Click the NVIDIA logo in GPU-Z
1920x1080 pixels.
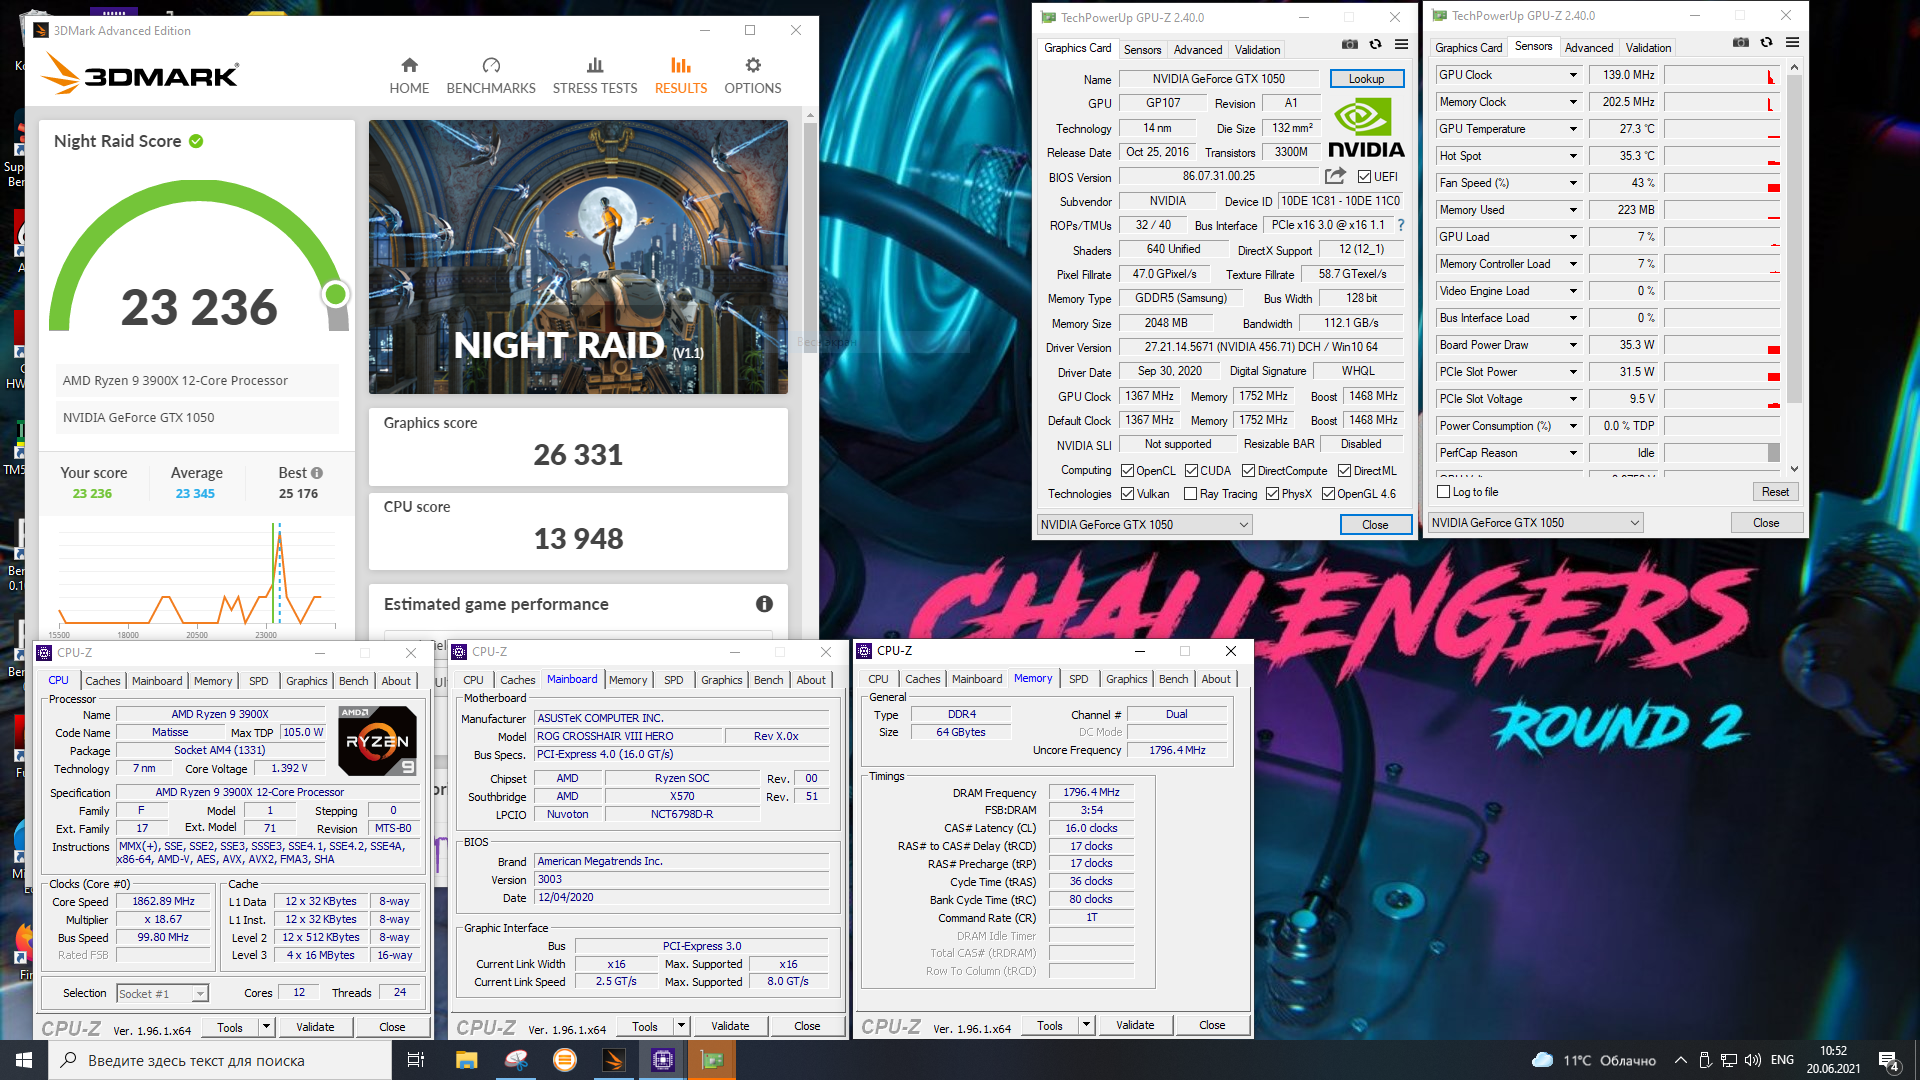click(x=1366, y=129)
